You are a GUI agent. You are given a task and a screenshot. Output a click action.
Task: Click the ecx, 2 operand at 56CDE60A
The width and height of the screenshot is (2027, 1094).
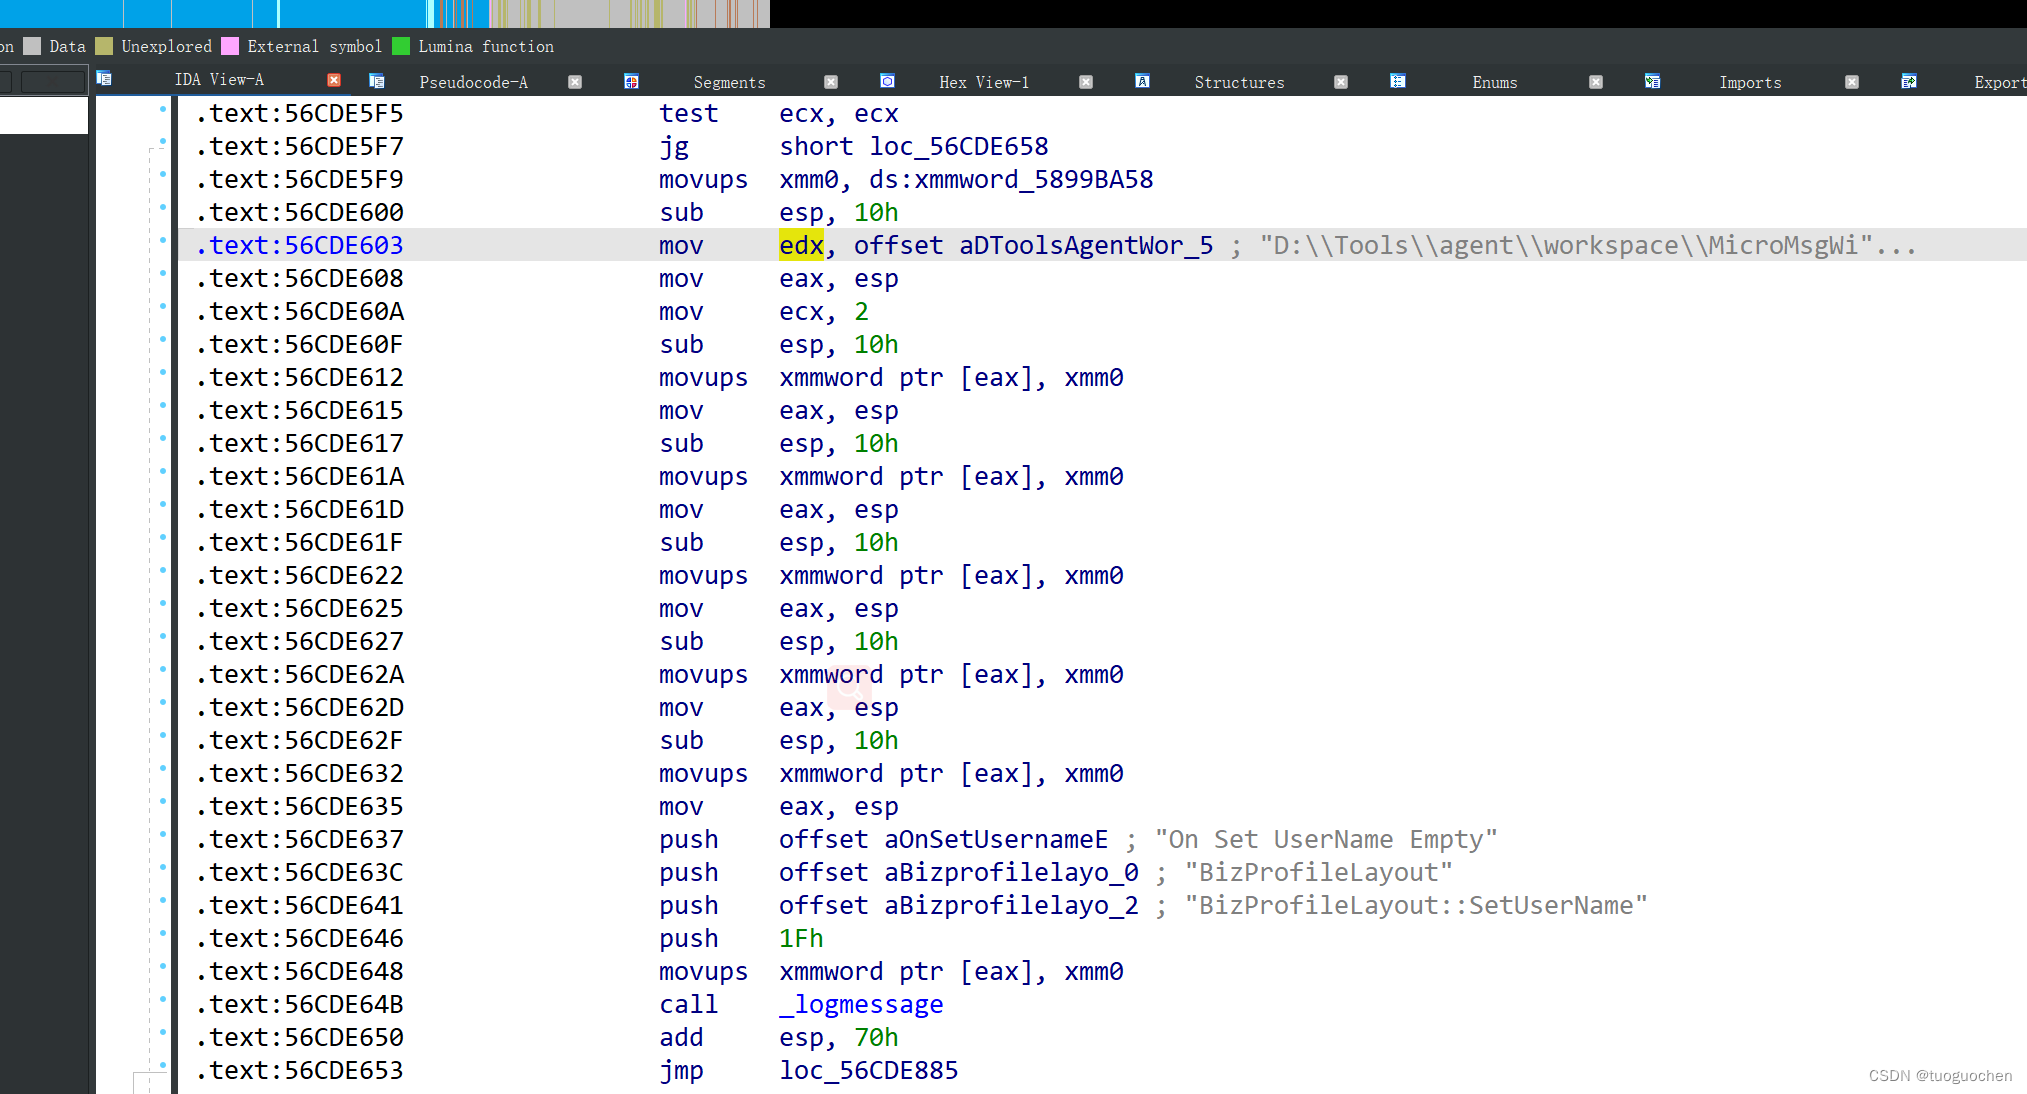(x=824, y=311)
